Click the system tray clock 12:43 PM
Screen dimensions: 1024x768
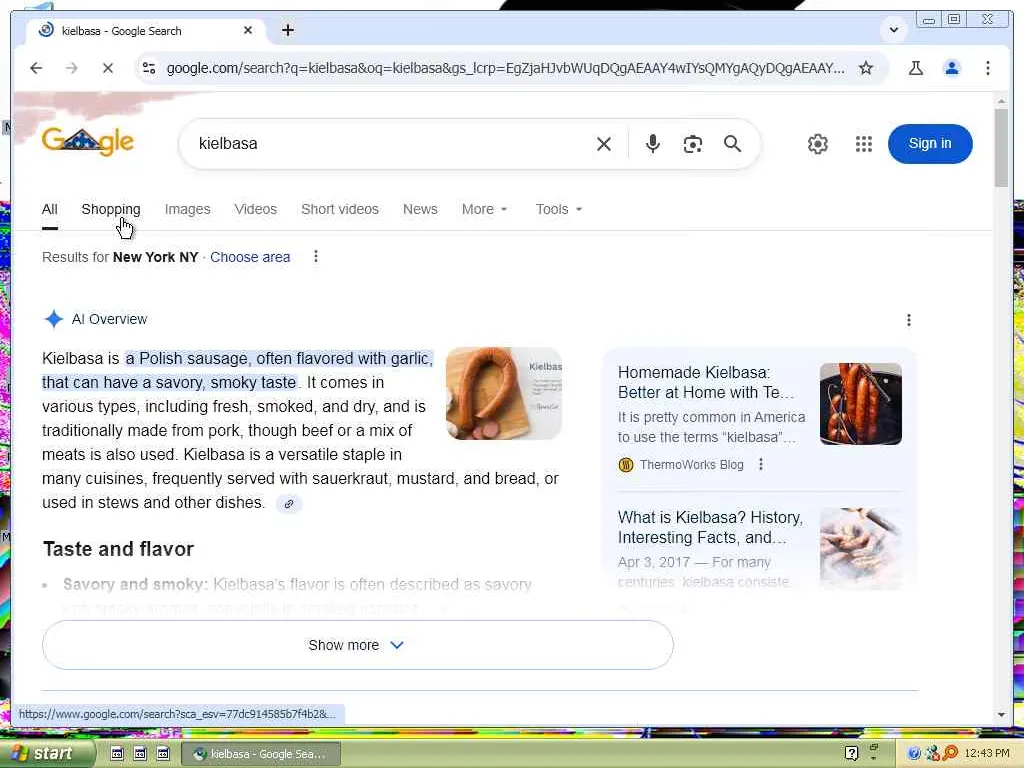(x=986, y=754)
